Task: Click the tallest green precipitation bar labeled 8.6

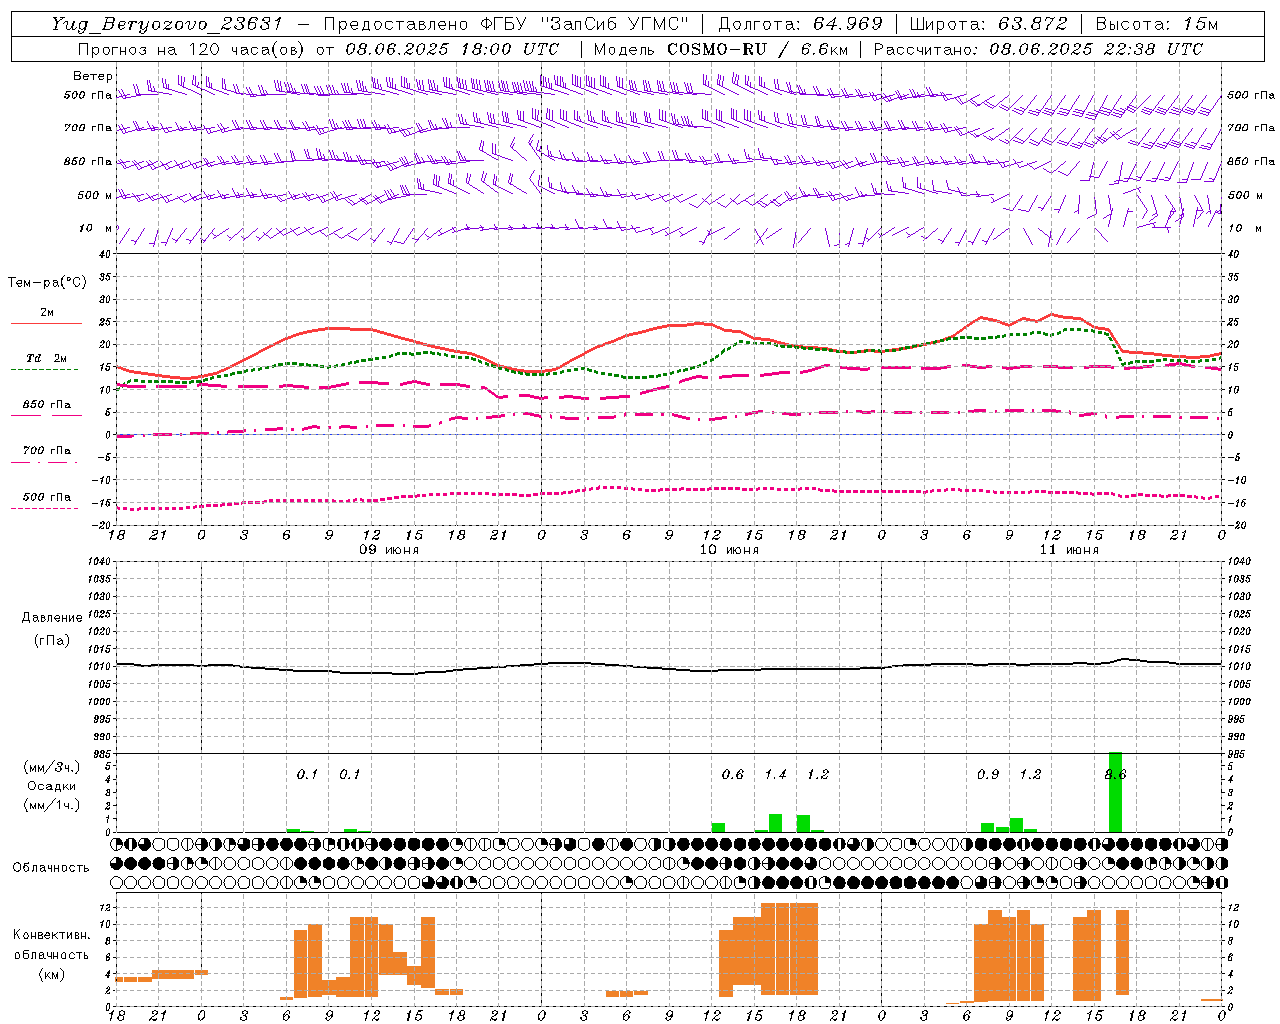Action: click(x=1116, y=792)
